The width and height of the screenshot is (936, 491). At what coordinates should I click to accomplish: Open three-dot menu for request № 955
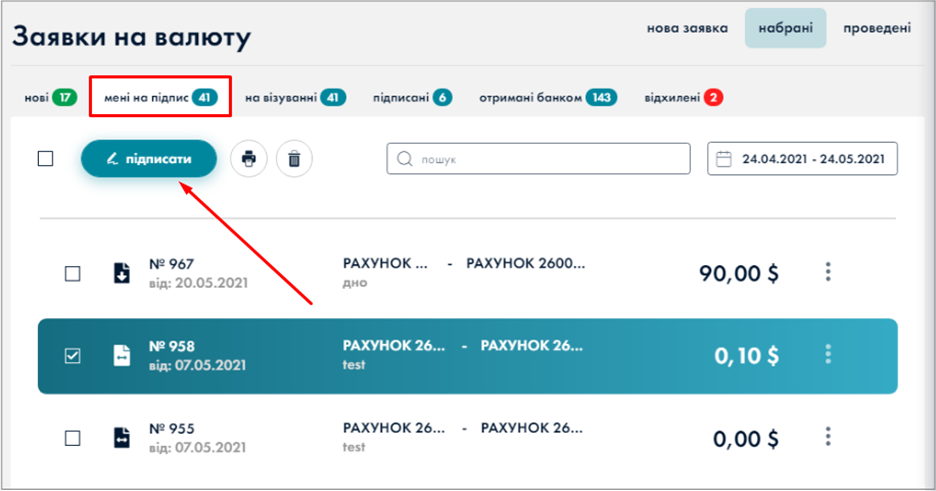(828, 437)
